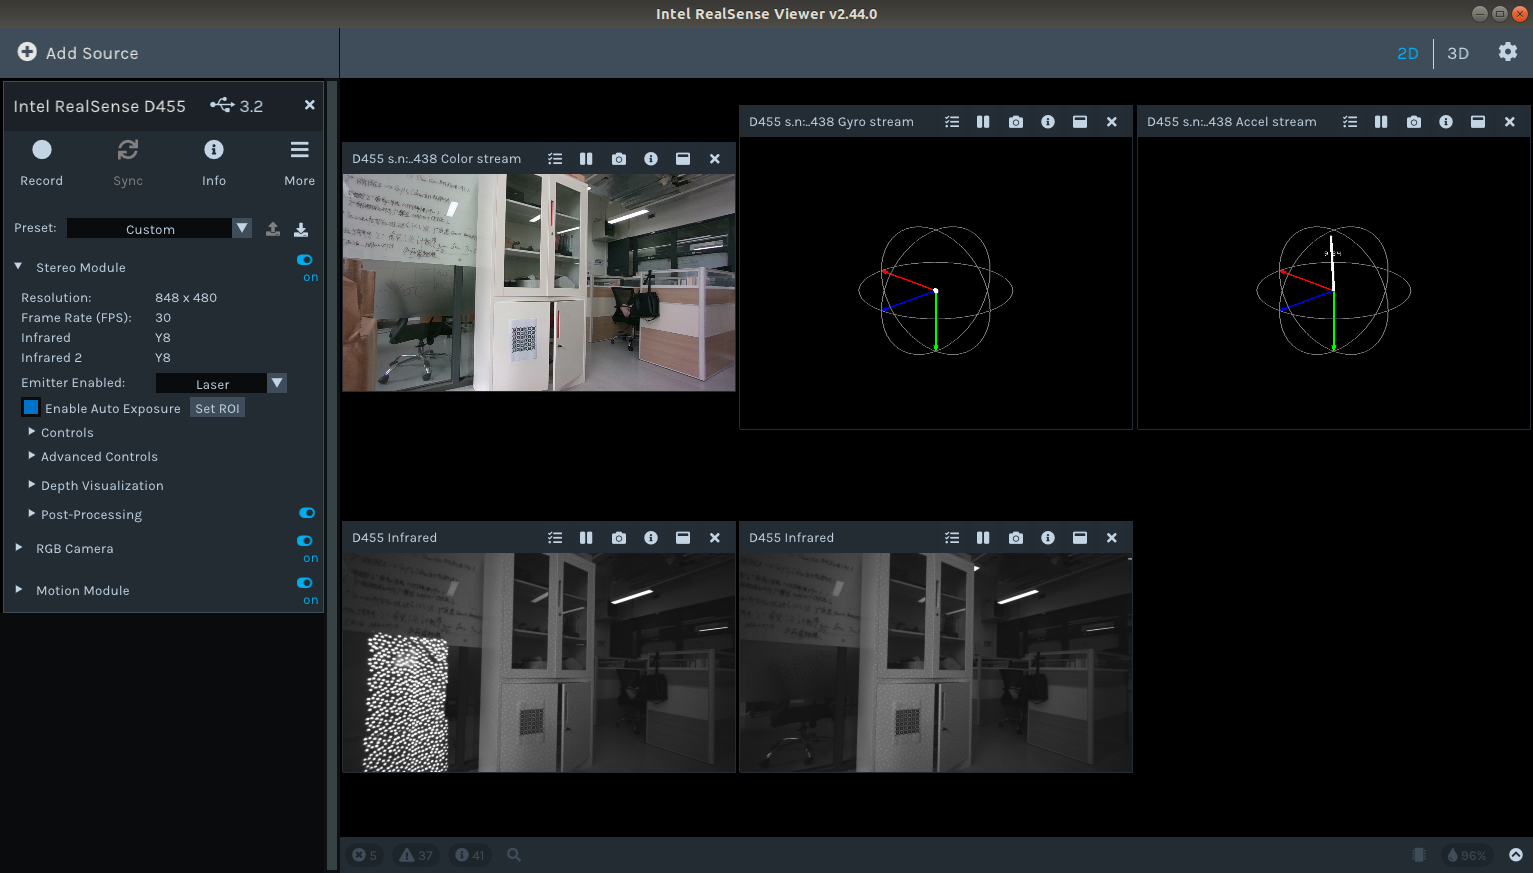
Task: Pause the Accel stream
Action: pos(1381,122)
